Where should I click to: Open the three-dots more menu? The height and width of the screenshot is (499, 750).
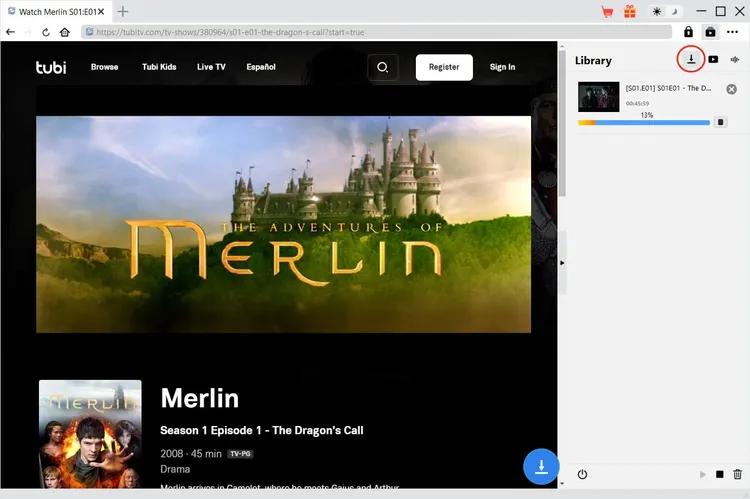(x=732, y=32)
